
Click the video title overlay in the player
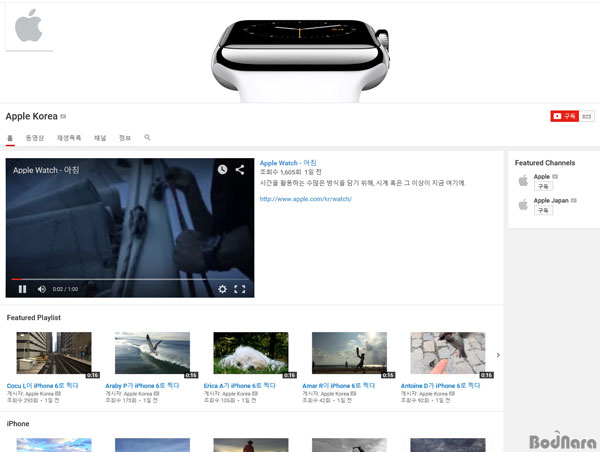point(46,170)
